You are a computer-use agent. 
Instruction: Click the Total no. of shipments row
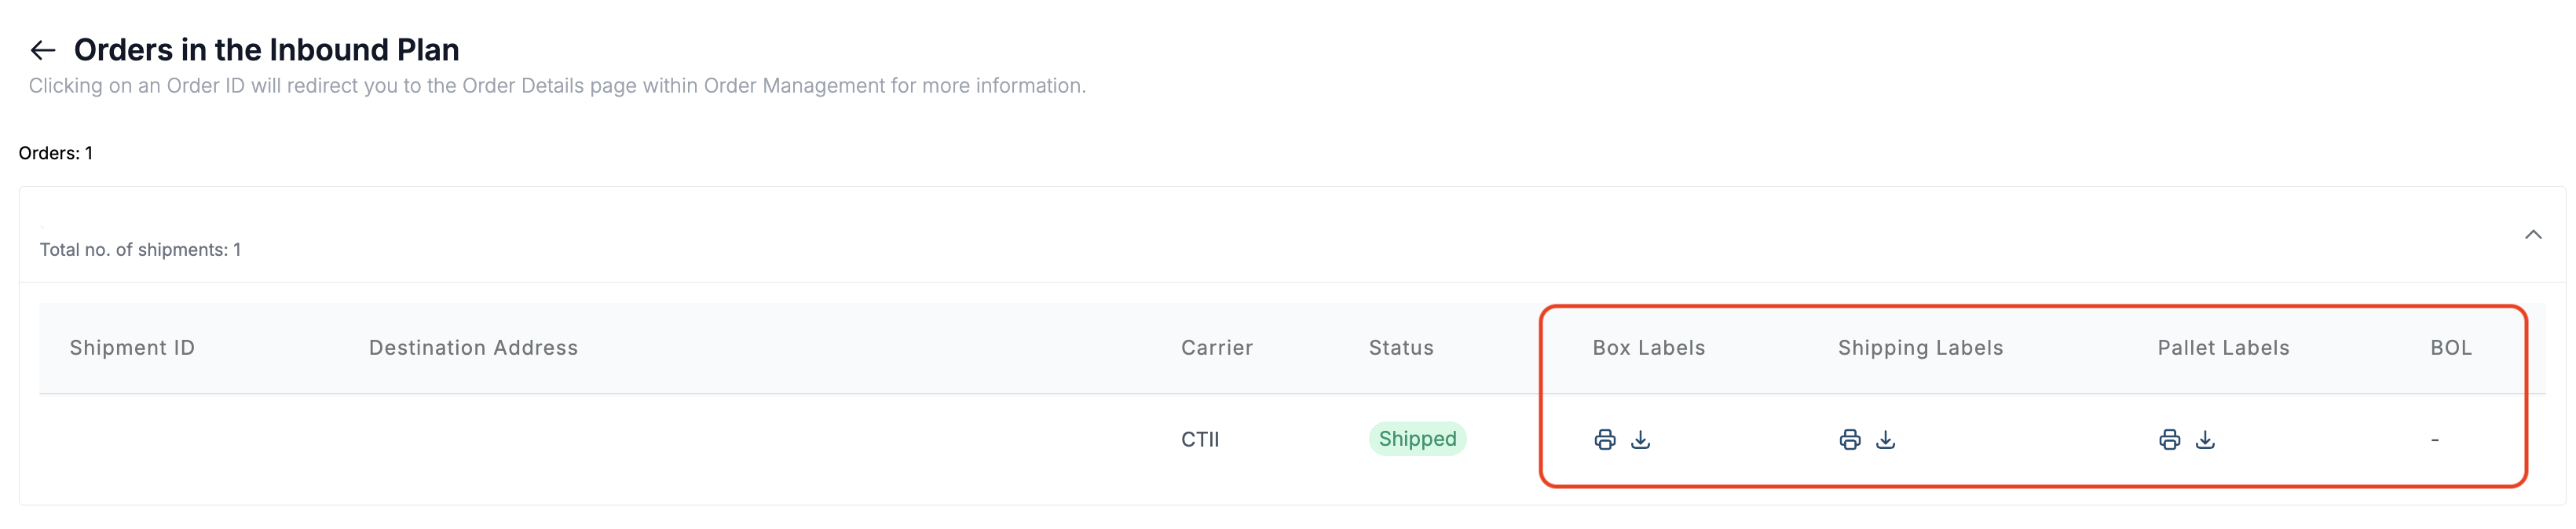click(140, 250)
